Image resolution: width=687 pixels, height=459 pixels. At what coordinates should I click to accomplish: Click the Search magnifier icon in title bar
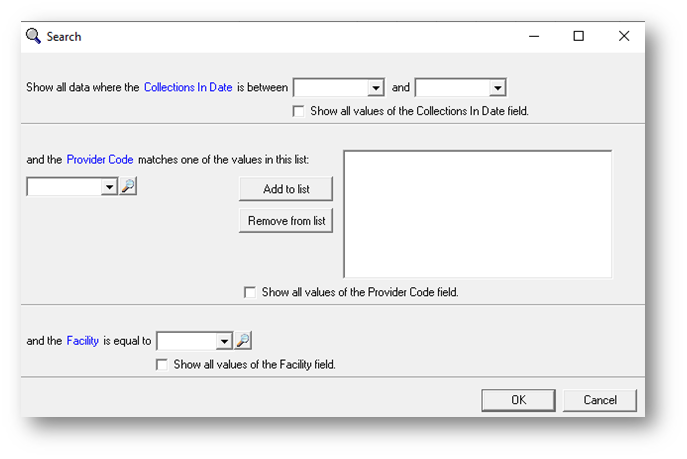(x=32, y=36)
